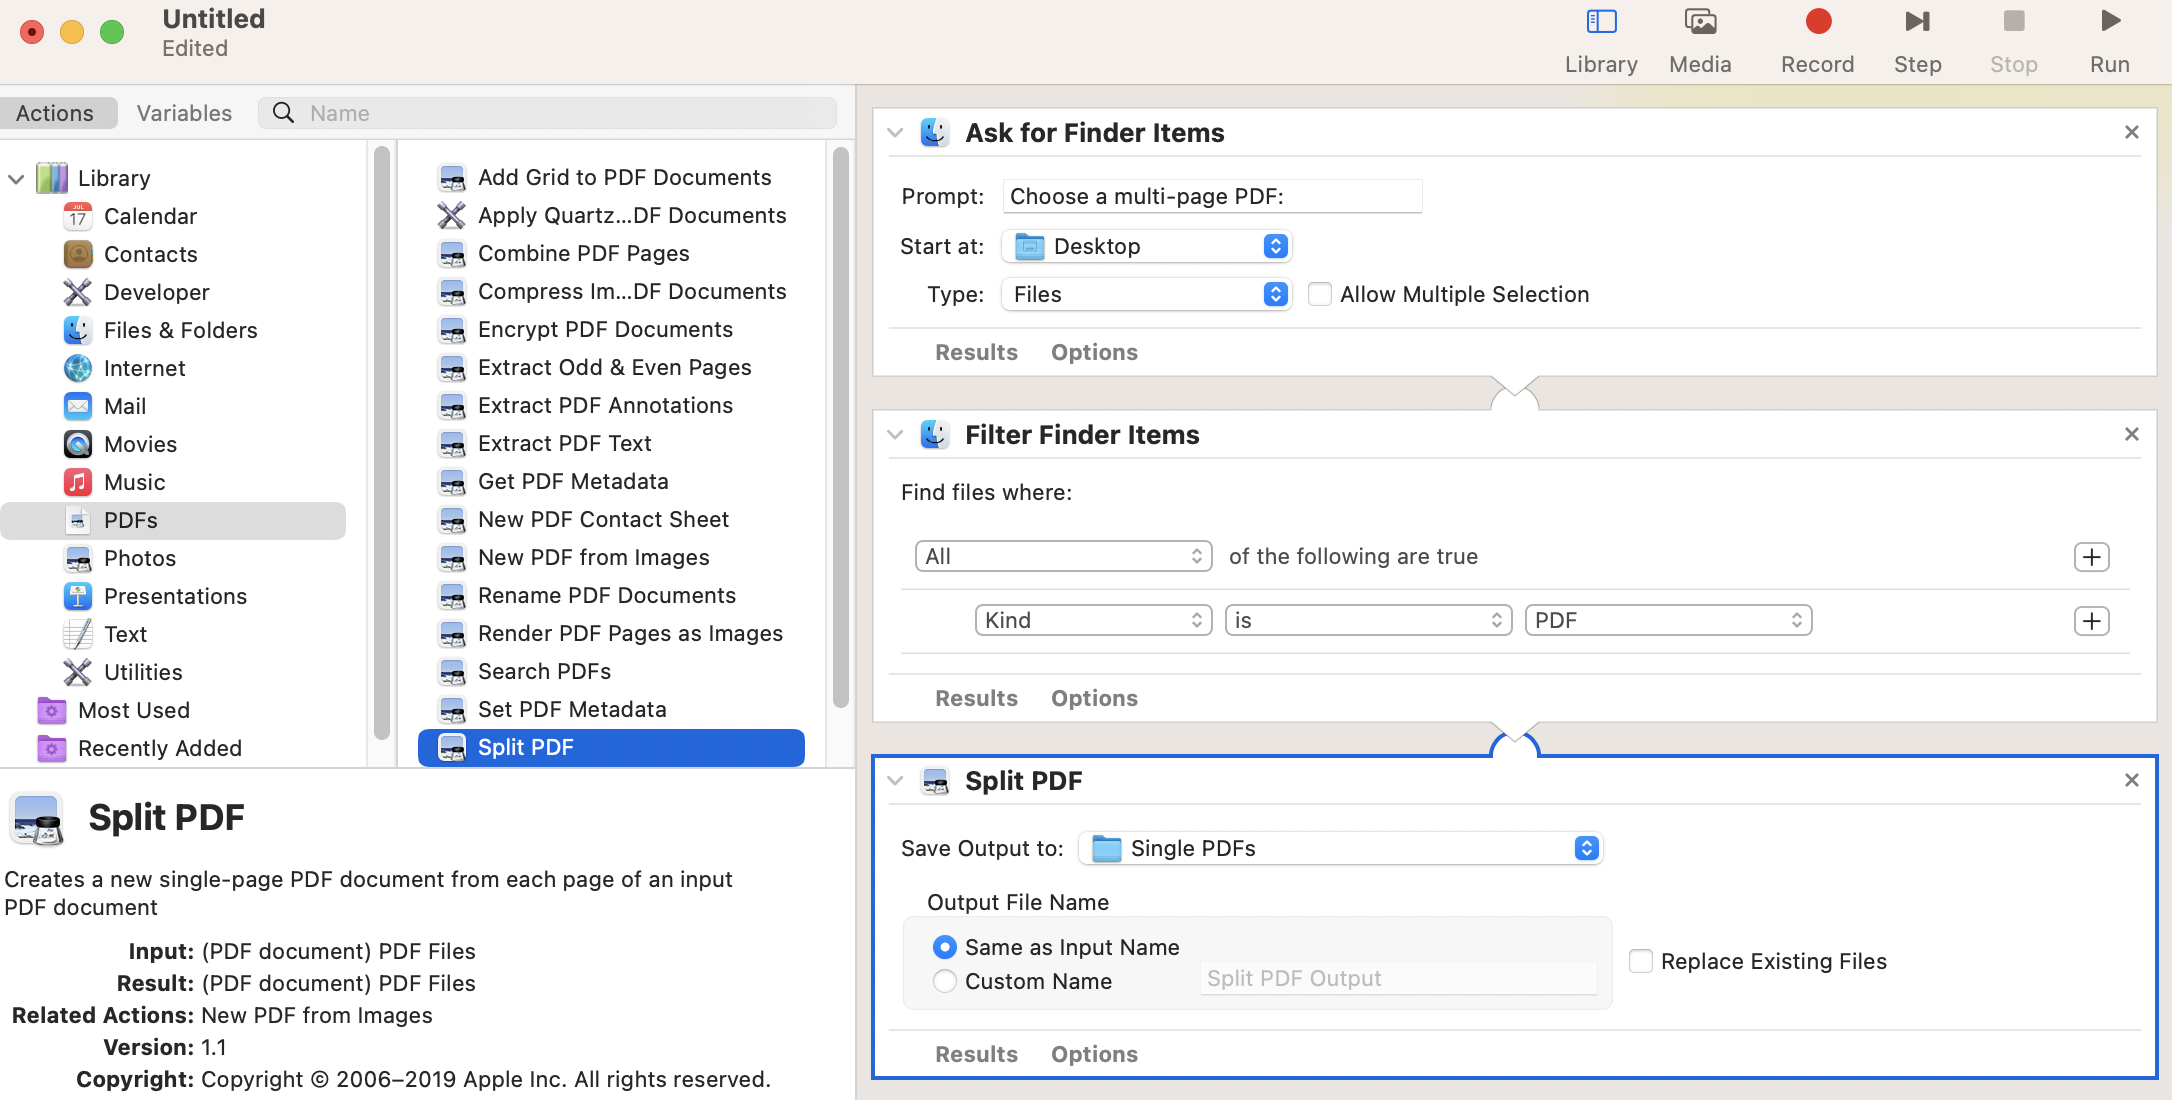Enable Allow Multiple Selection checkbox
The image size is (2172, 1100).
tap(1320, 294)
